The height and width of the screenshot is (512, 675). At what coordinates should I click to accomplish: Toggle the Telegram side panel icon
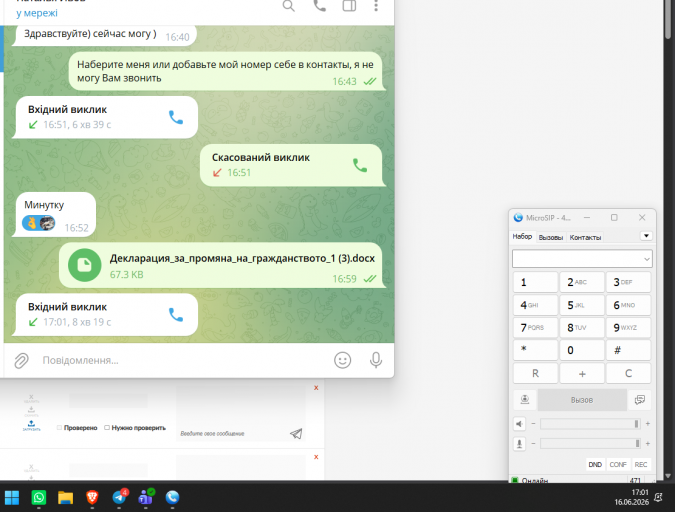(349, 6)
